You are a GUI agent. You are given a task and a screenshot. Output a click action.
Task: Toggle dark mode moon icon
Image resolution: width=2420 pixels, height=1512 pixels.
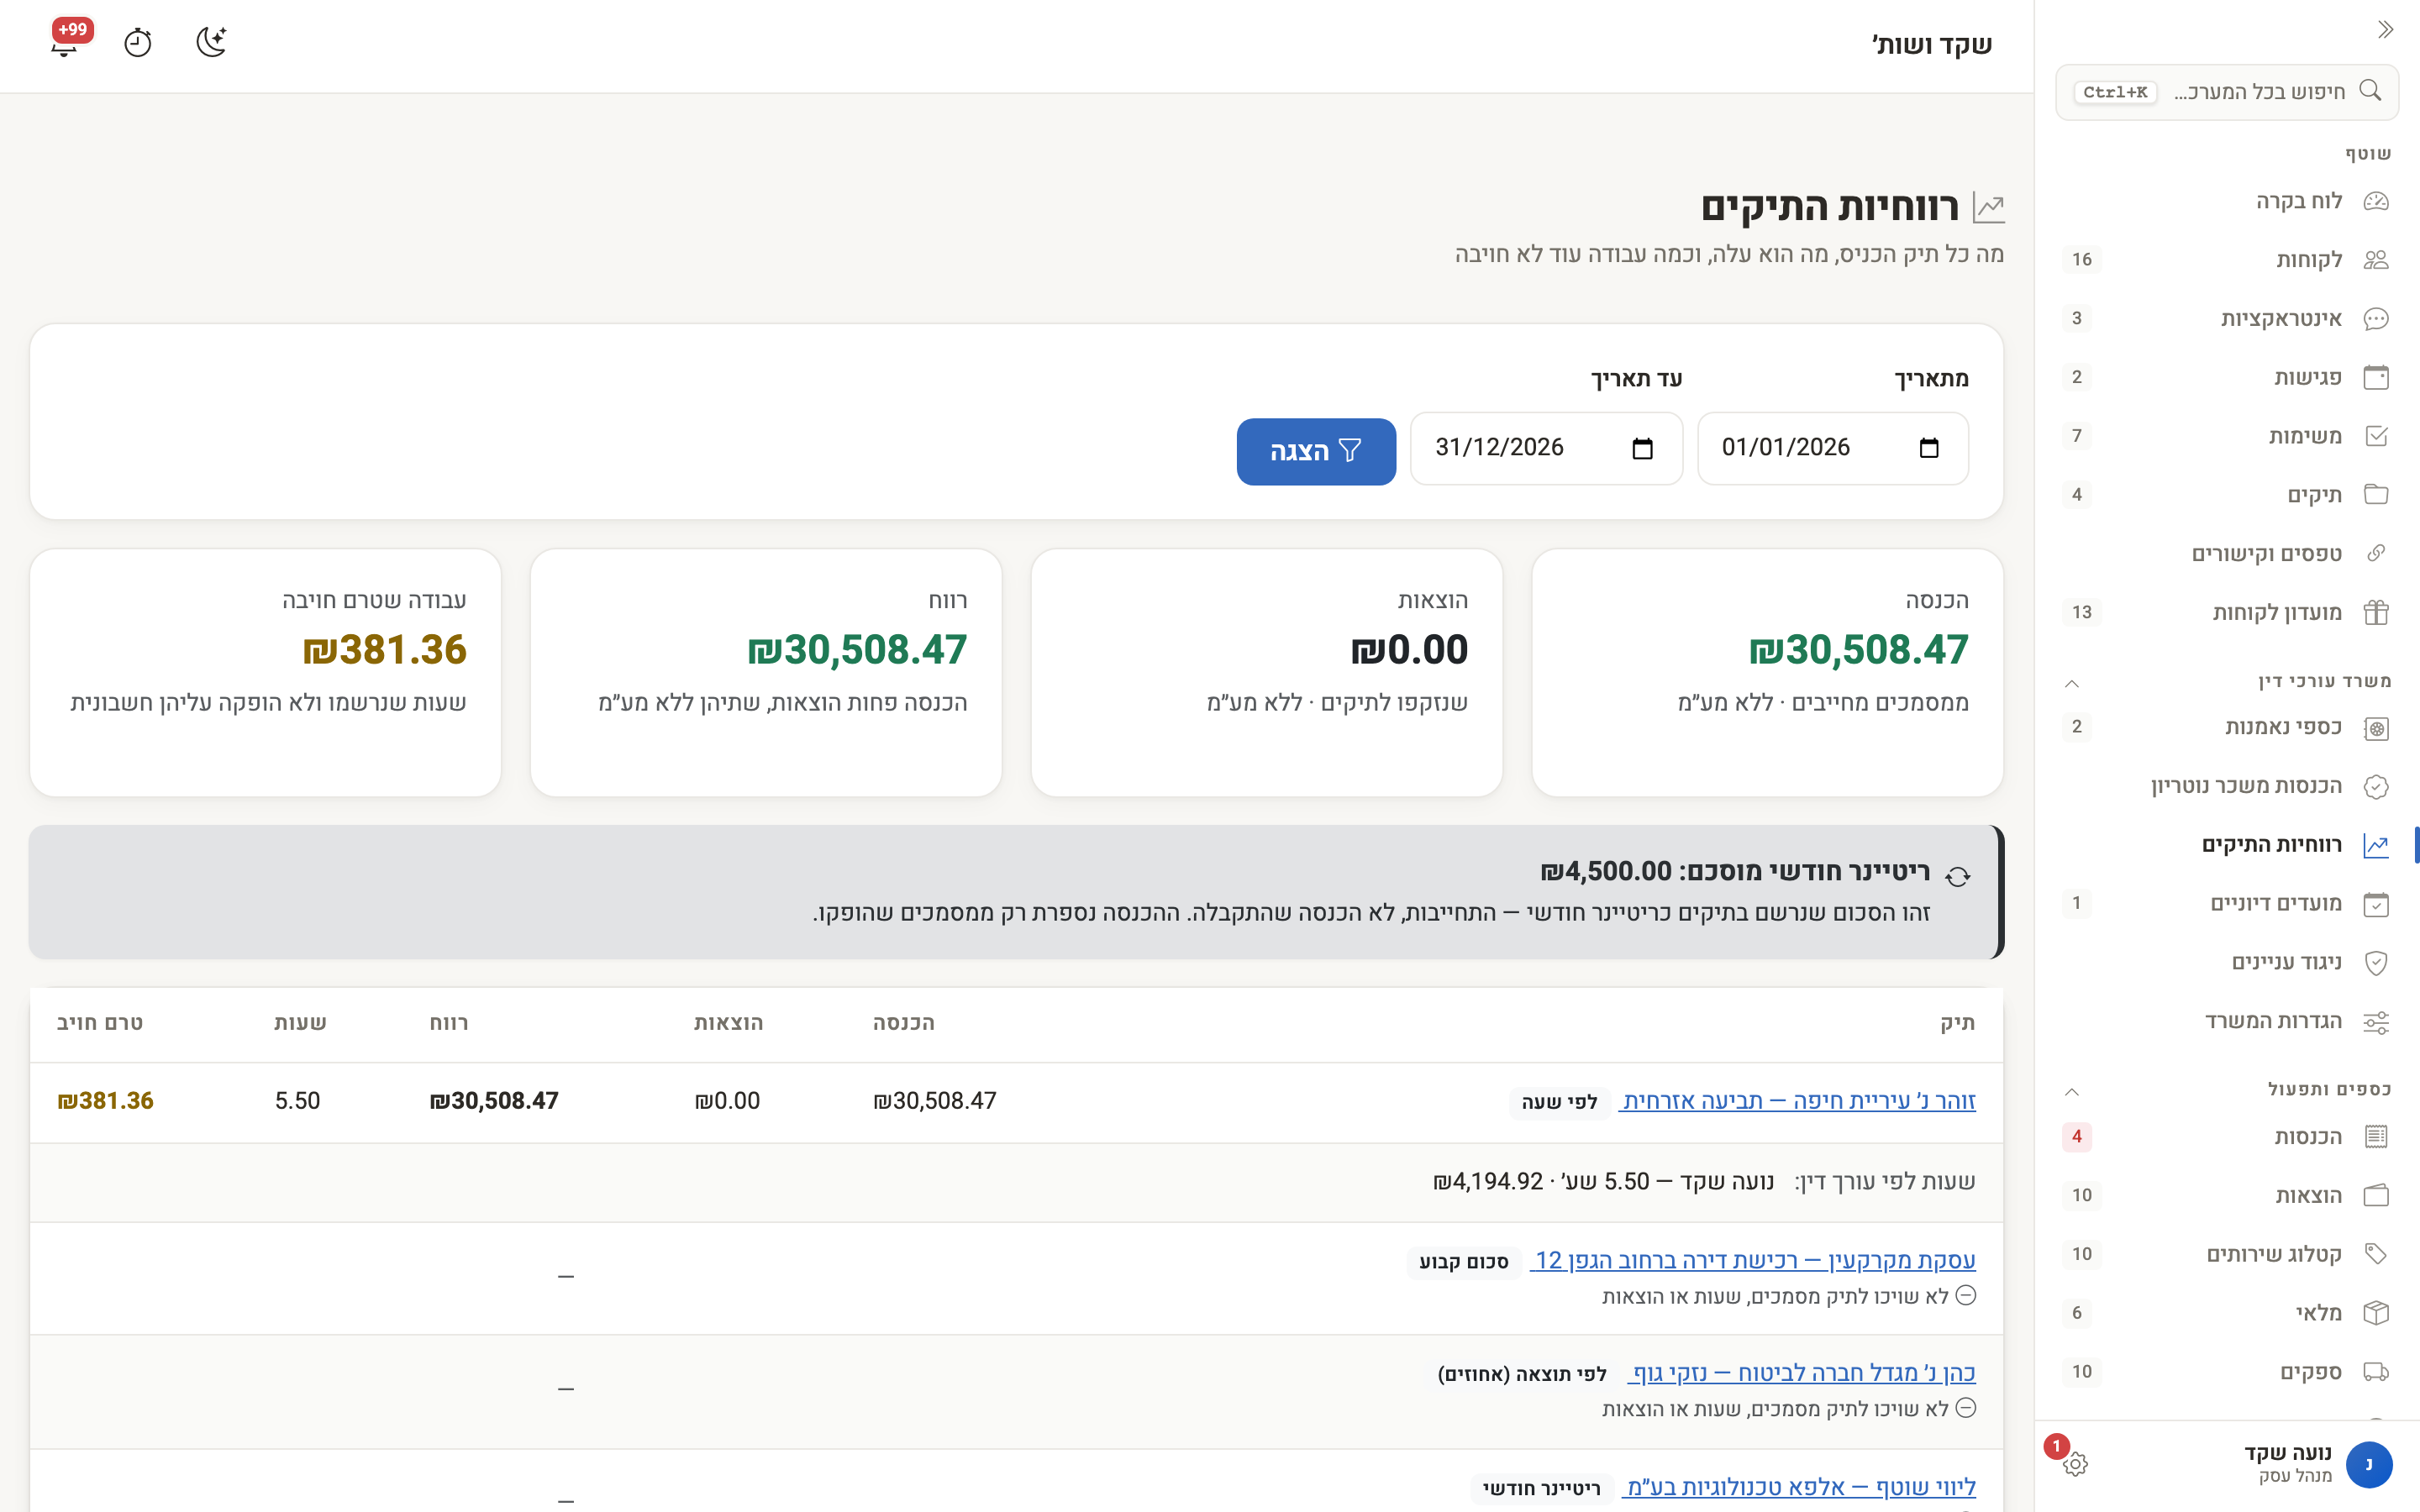[211, 42]
